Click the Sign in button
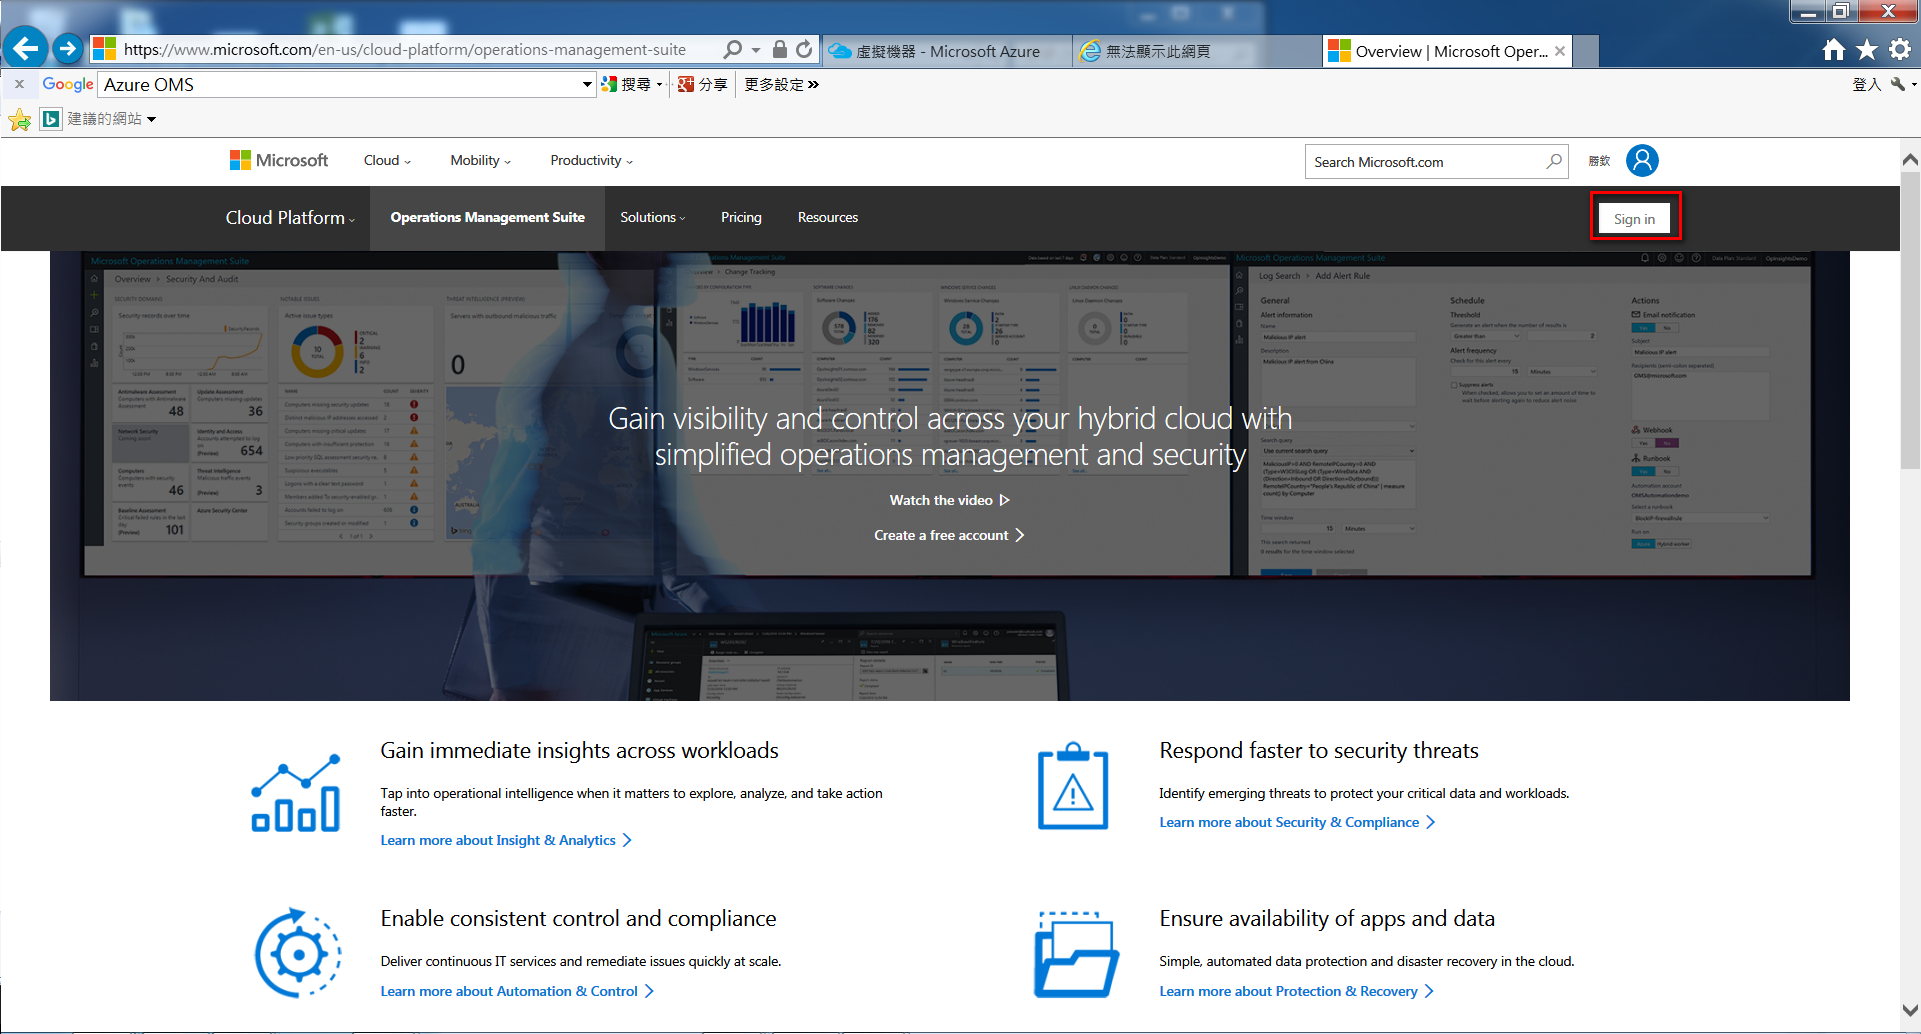The height and width of the screenshot is (1034, 1921). pos(1634,217)
